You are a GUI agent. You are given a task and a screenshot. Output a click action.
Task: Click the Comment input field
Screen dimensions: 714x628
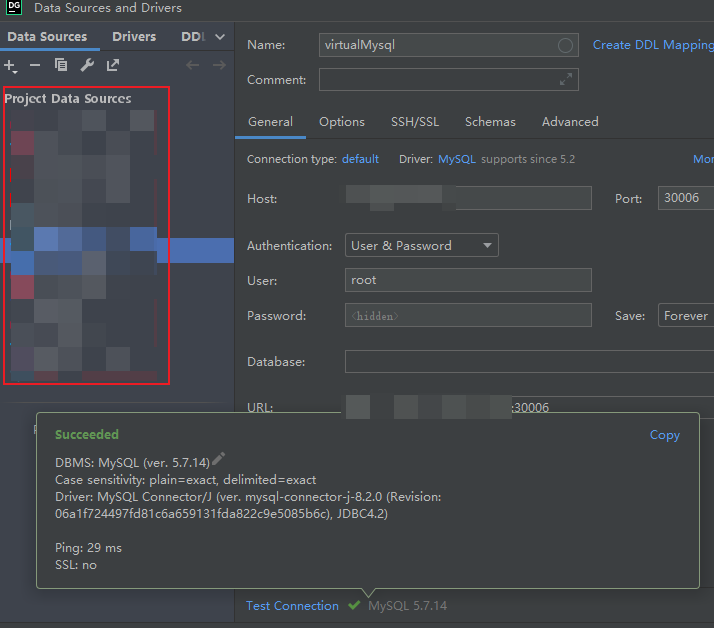[449, 80]
